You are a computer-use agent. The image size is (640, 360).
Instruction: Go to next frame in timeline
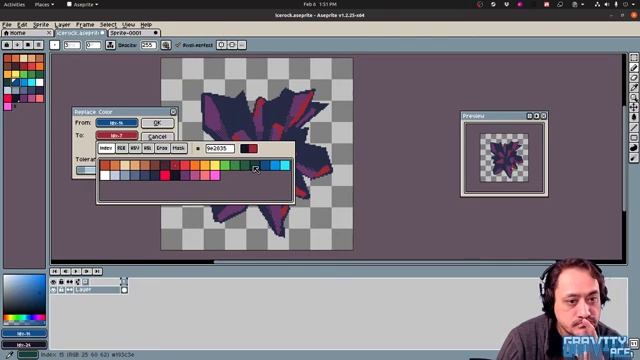pos(87,271)
